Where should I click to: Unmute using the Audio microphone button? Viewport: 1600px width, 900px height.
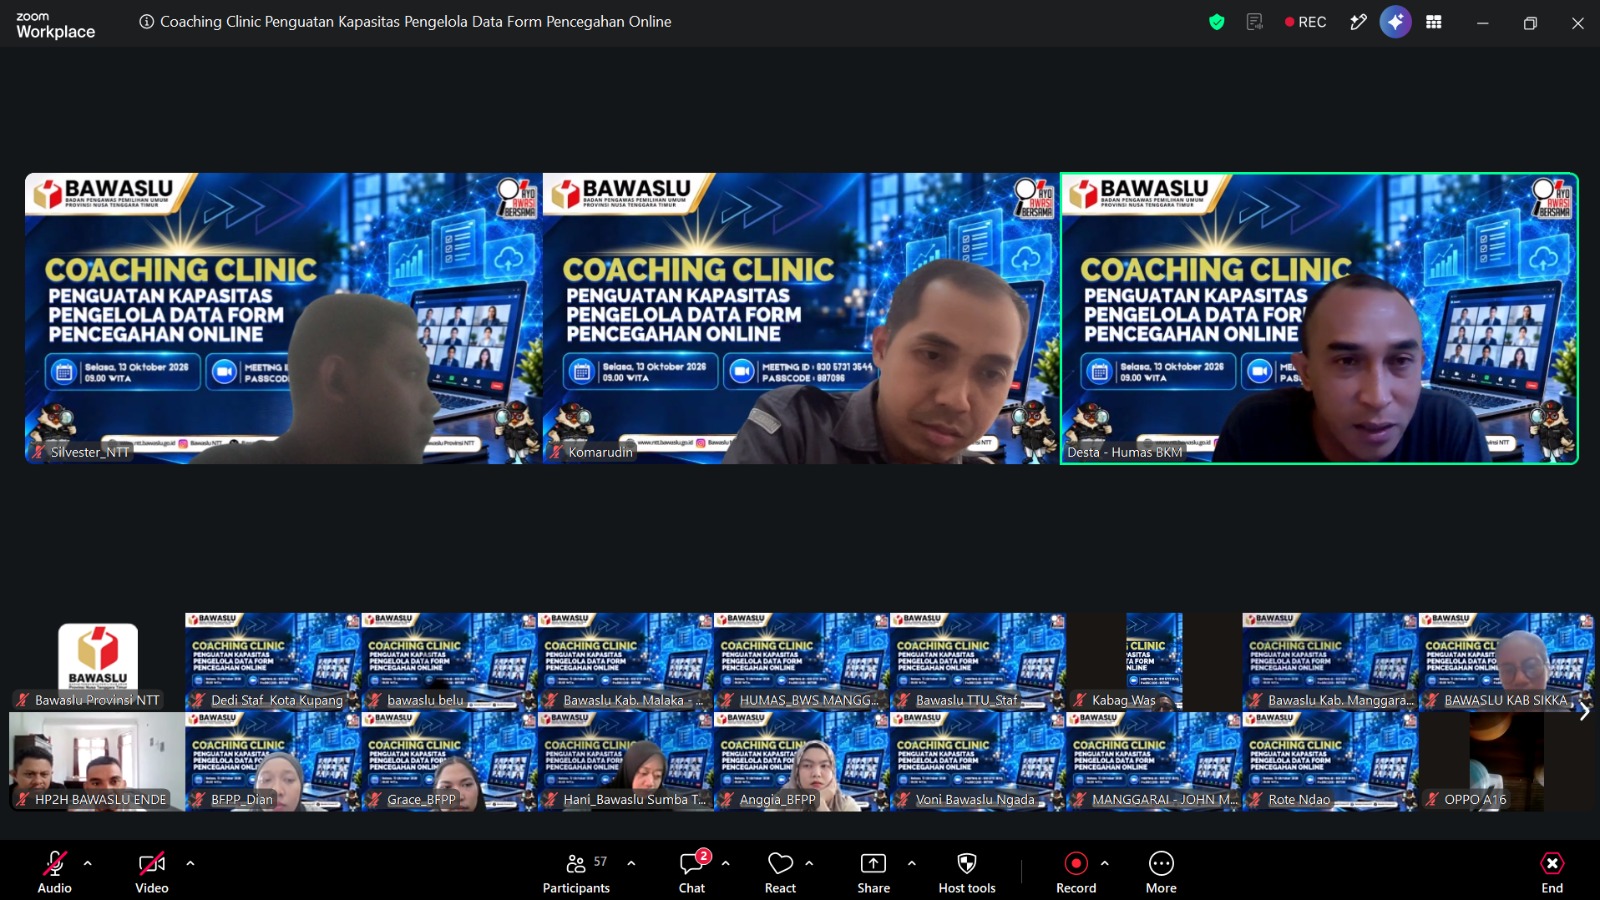pyautogui.click(x=55, y=871)
